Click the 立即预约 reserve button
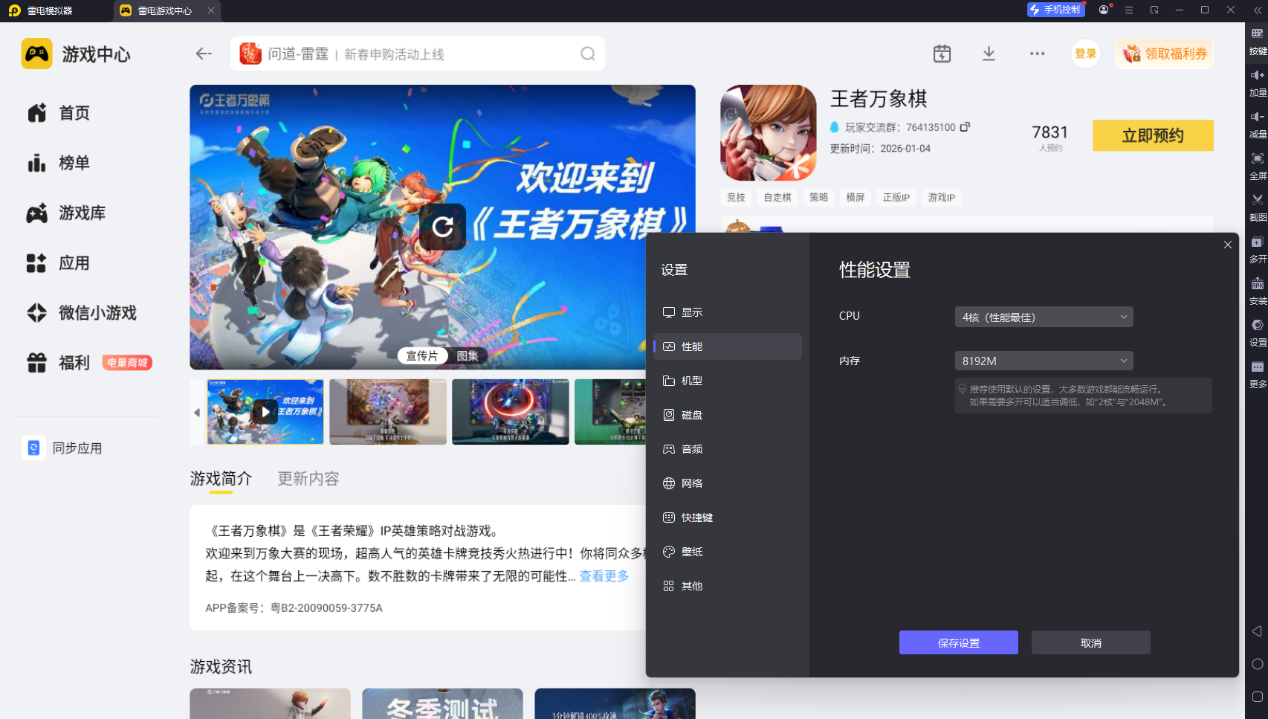This screenshot has width=1268, height=719. click(x=1152, y=136)
